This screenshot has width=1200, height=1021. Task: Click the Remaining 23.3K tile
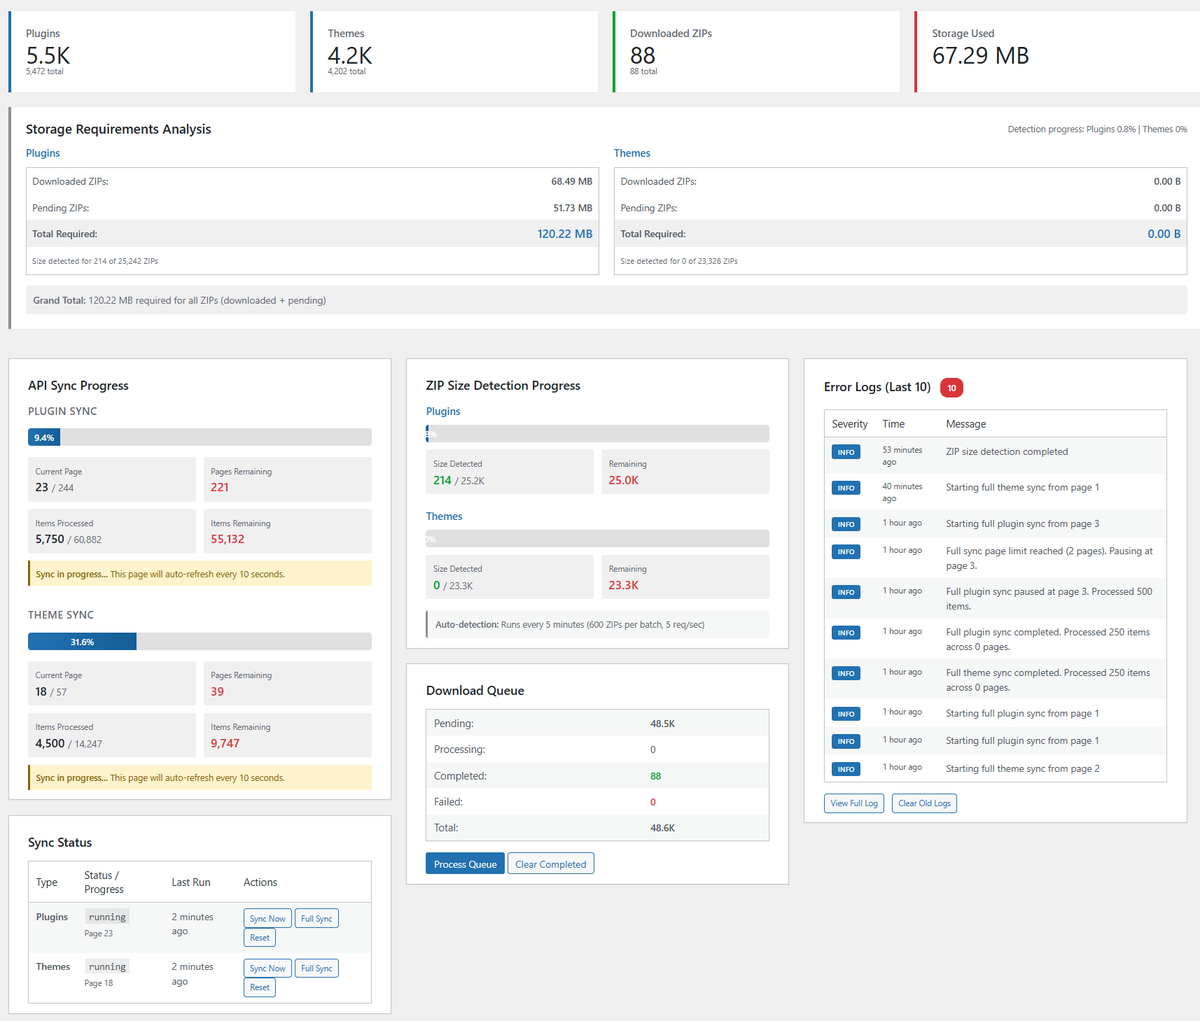pyautogui.click(x=686, y=577)
